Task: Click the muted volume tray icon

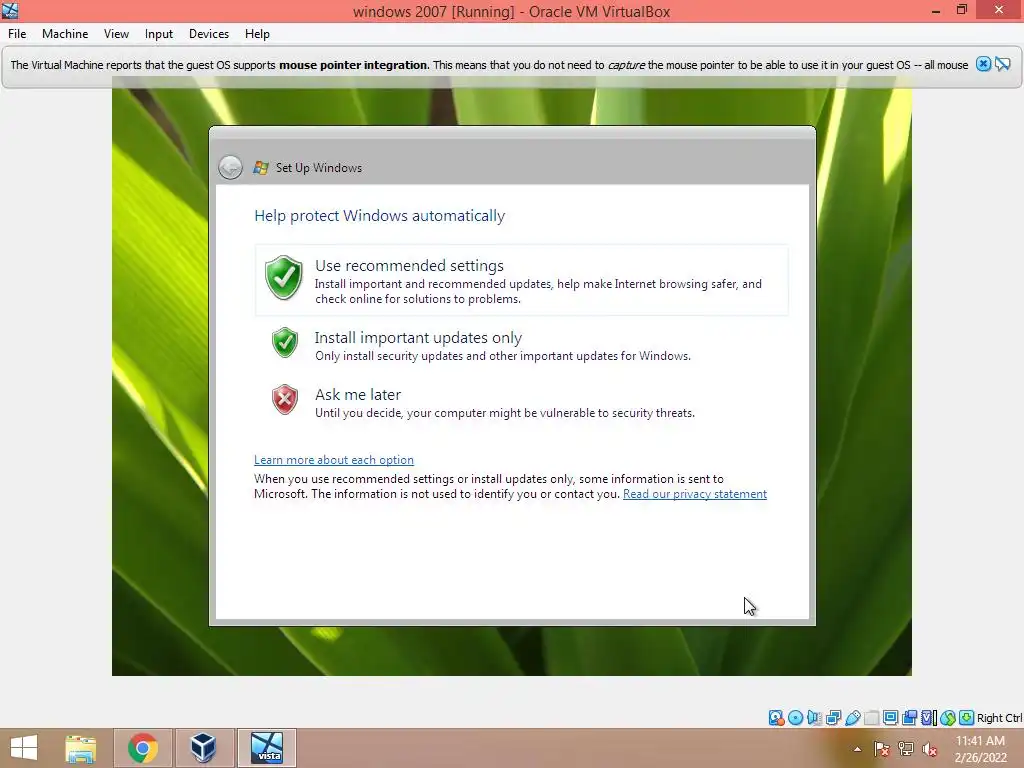Action: (x=930, y=749)
